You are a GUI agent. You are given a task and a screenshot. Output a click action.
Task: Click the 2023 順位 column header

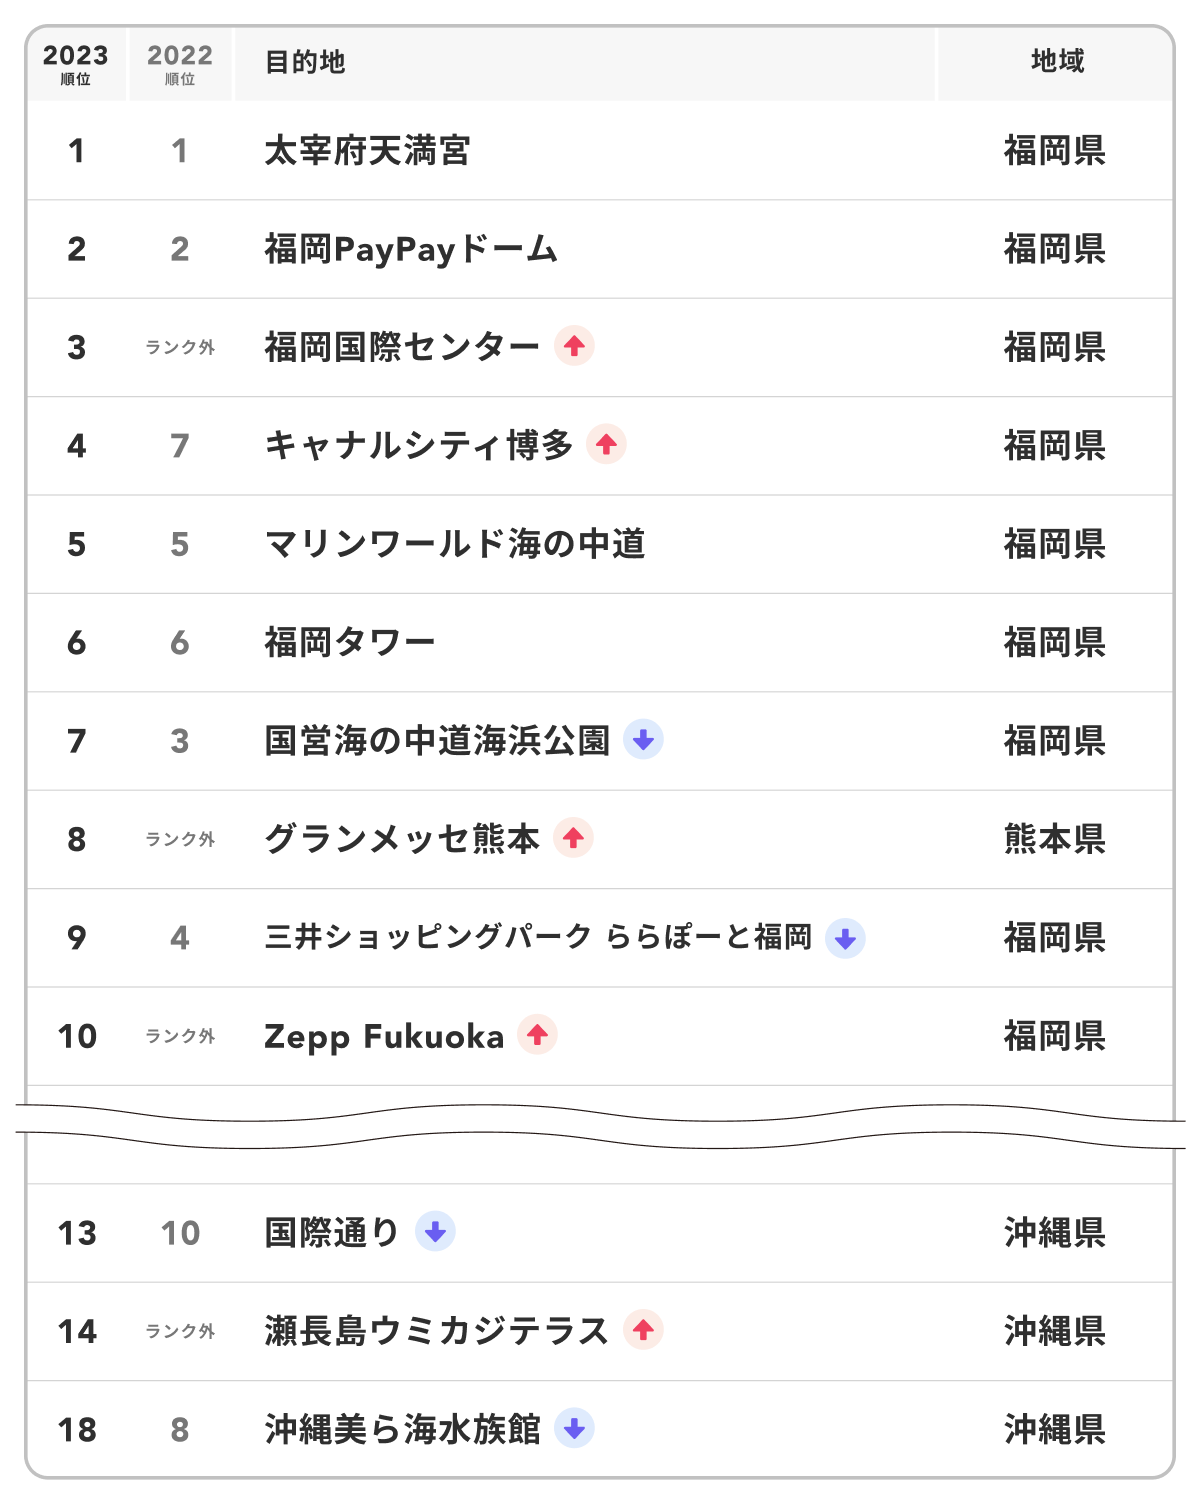point(76,64)
